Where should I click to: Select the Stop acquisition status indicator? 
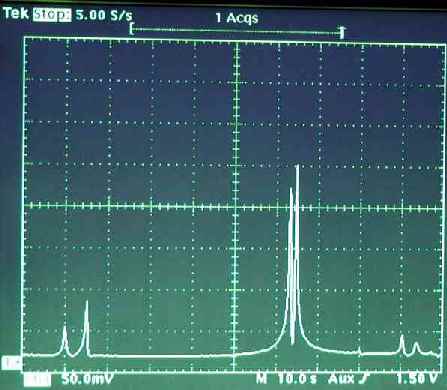(52, 15)
